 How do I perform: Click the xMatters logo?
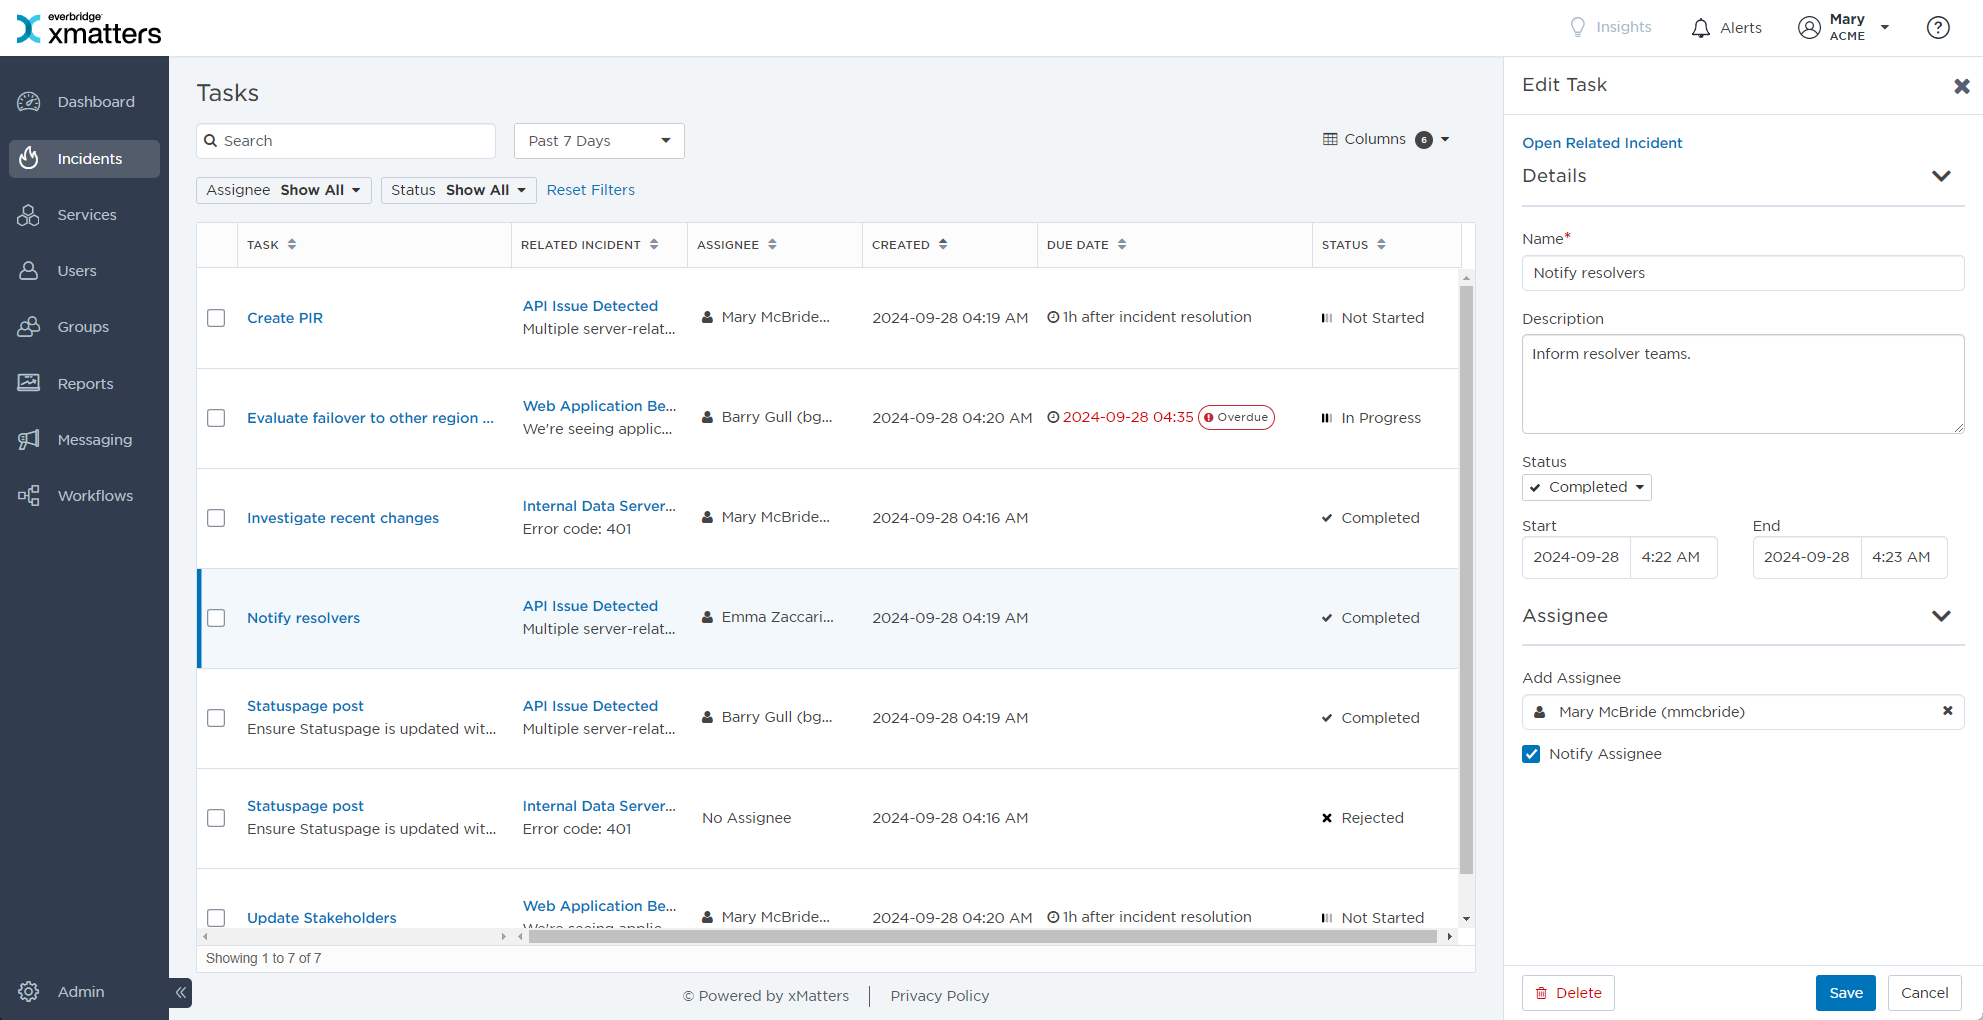pyautogui.click(x=88, y=29)
